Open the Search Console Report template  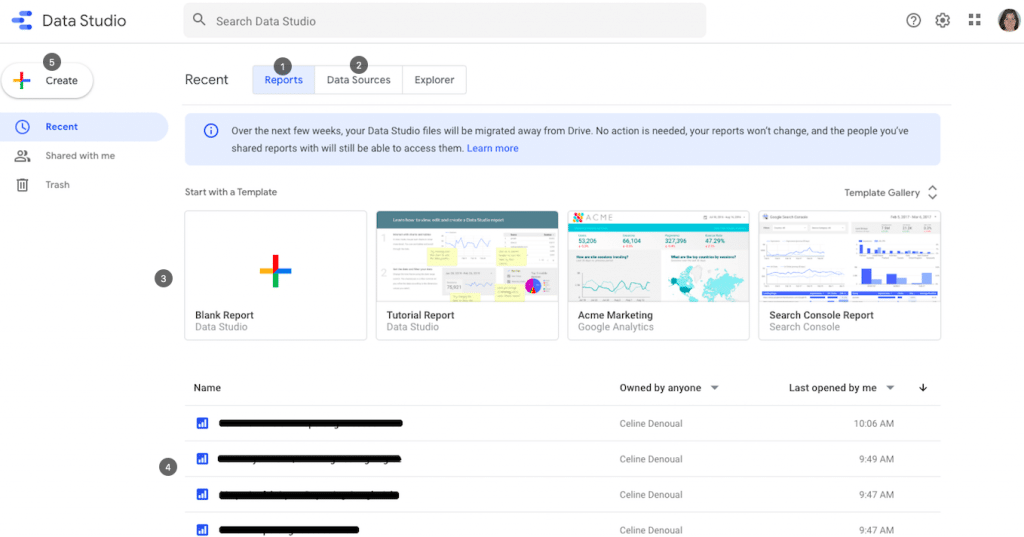(x=850, y=275)
